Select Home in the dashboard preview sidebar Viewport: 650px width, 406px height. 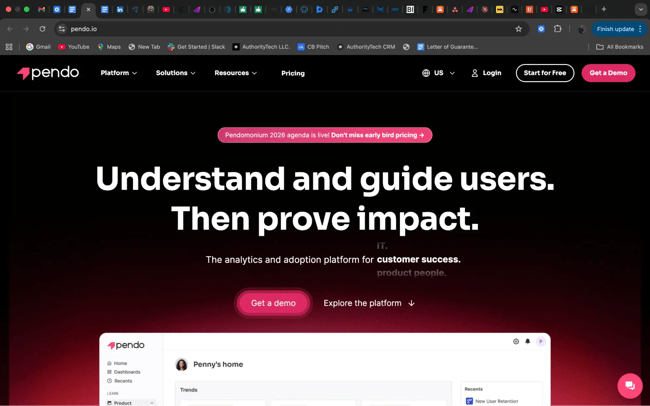tap(117, 363)
